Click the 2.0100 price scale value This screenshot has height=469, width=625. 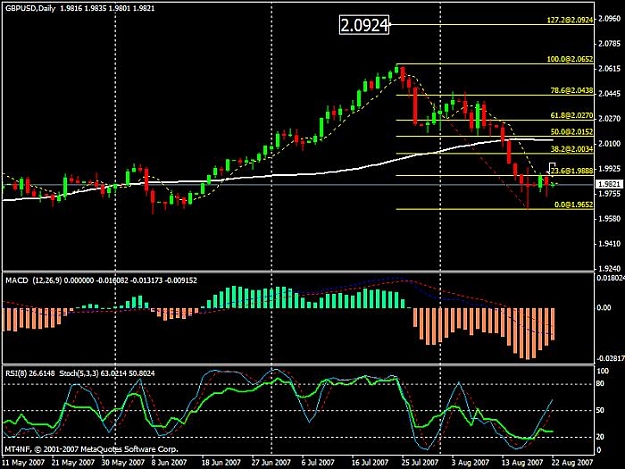point(610,143)
